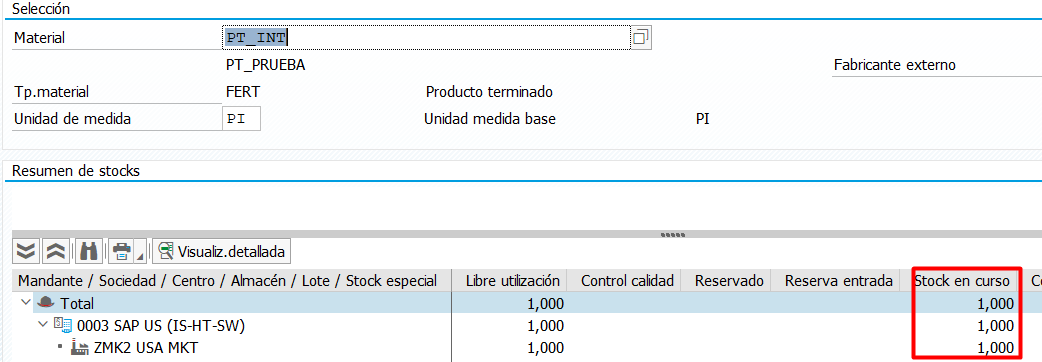Select the Control calidad column header
The image size is (1042, 362).
point(627,280)
